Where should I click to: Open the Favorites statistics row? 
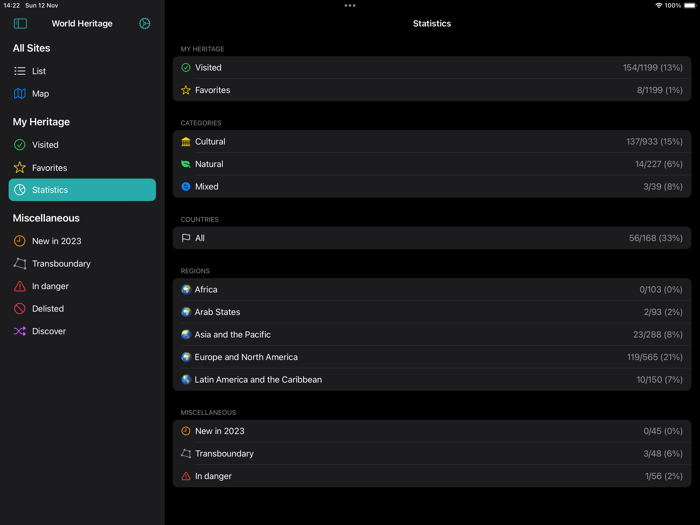point(432,90)
